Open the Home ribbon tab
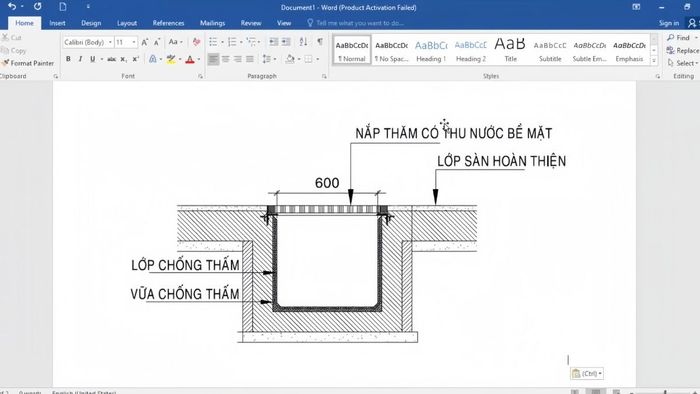The height and width of the screenshot is (394, 700). 24,23
